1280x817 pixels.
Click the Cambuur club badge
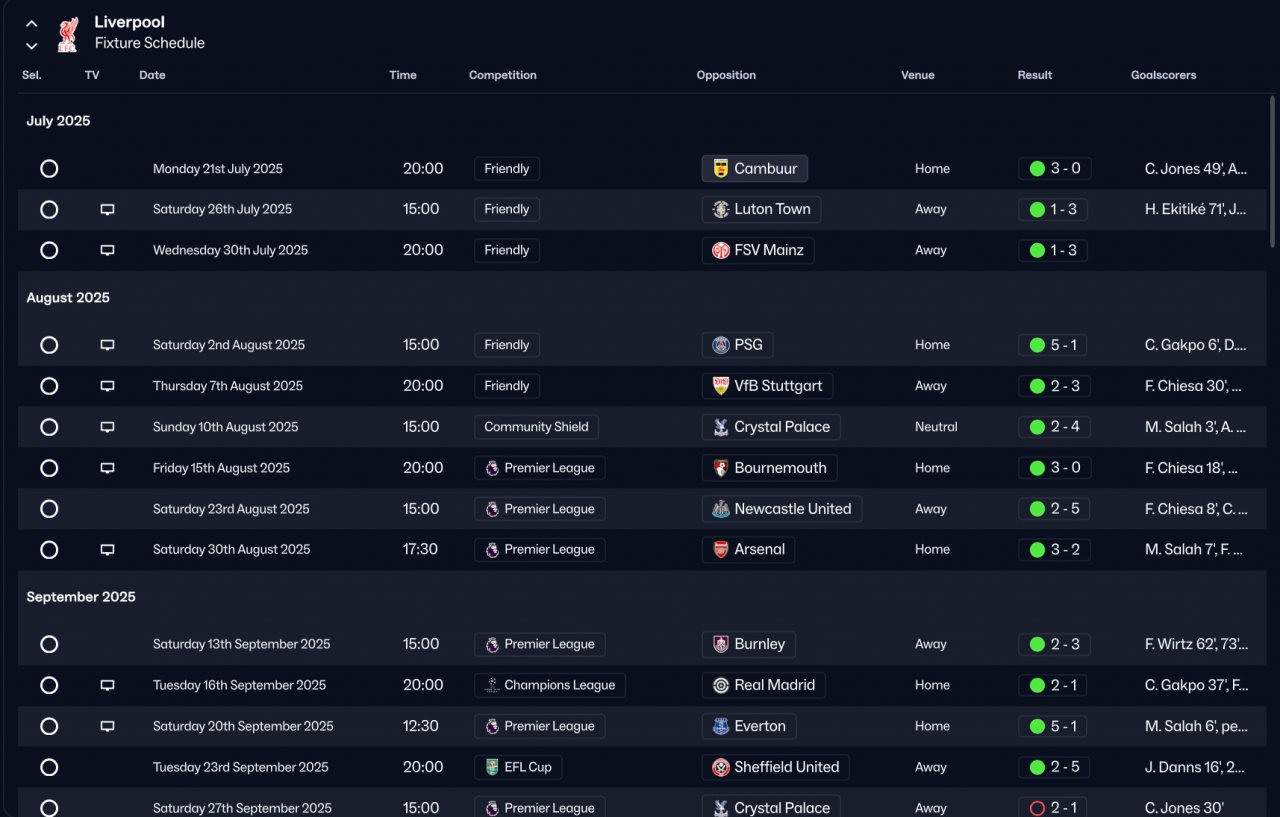(721, 169)
